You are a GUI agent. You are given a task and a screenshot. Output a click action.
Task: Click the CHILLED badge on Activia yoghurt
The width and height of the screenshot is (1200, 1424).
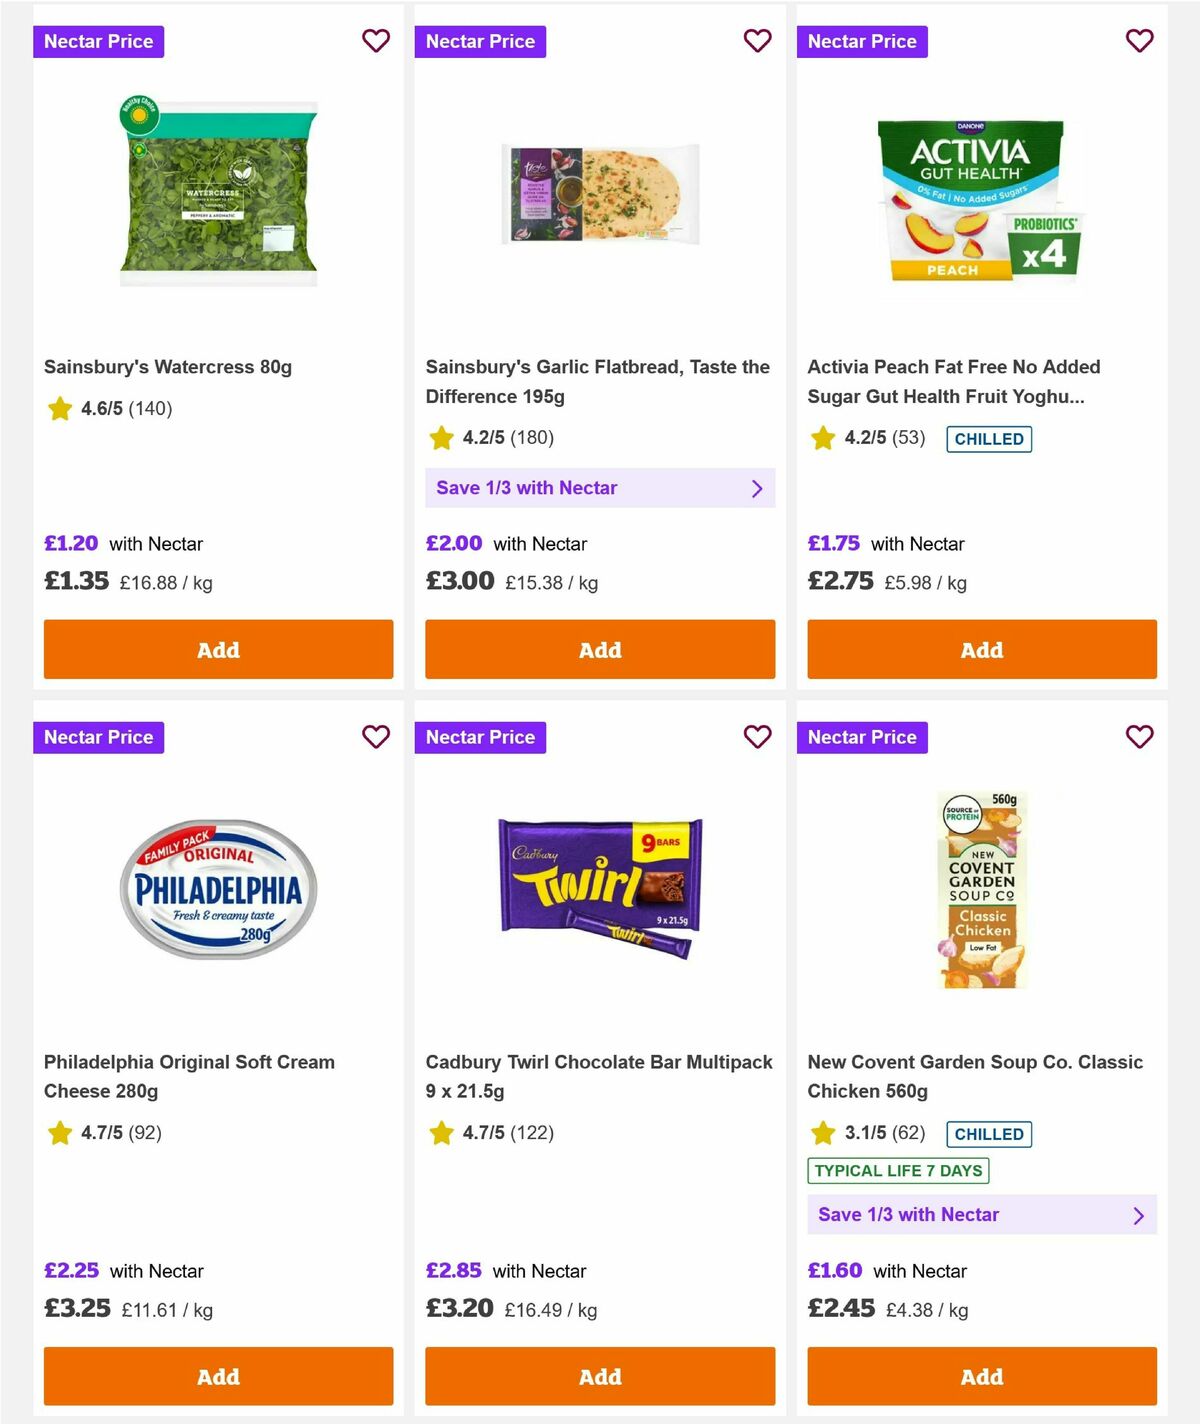click(x=988, y=438)
